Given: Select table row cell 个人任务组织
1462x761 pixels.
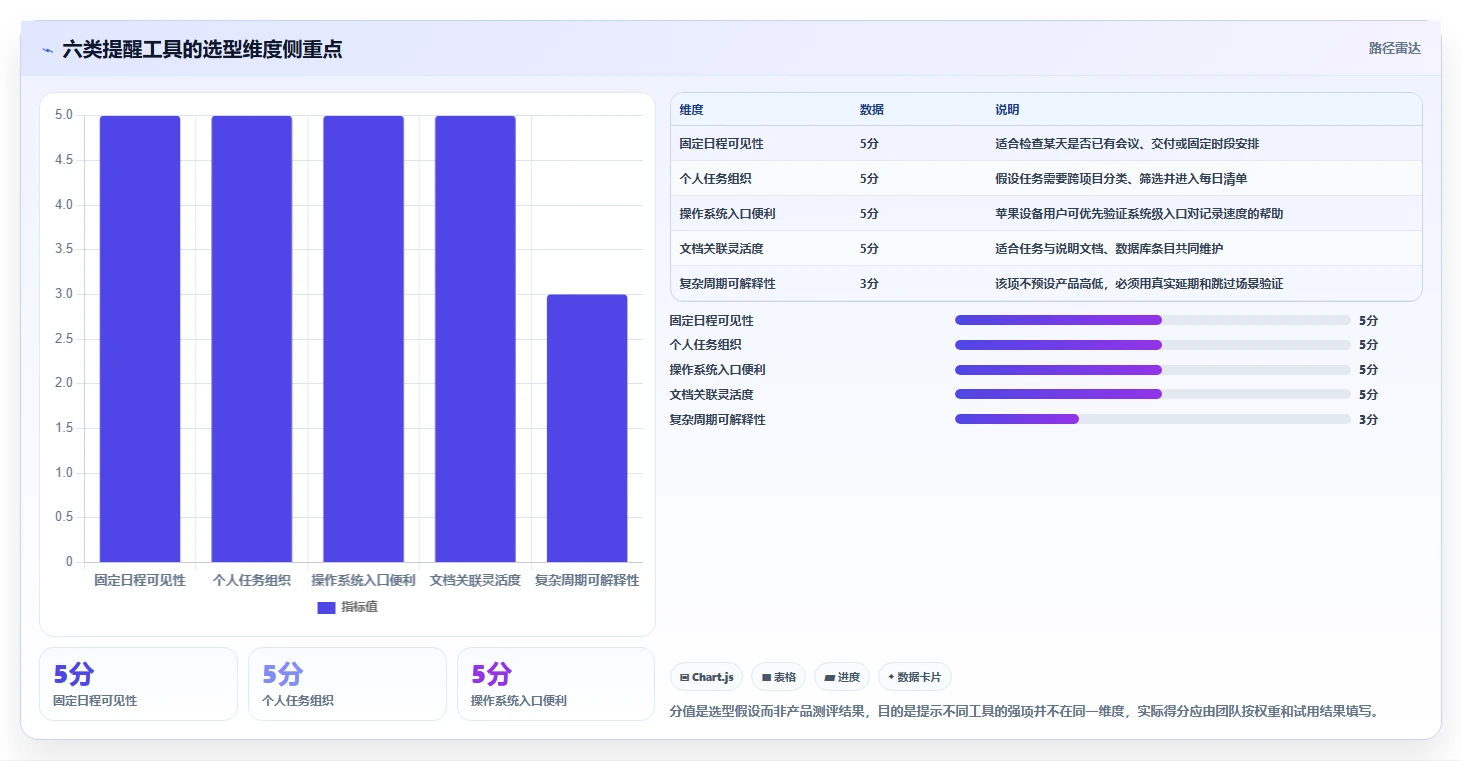Looking at the screenshot, I should [x=715, y=179].
